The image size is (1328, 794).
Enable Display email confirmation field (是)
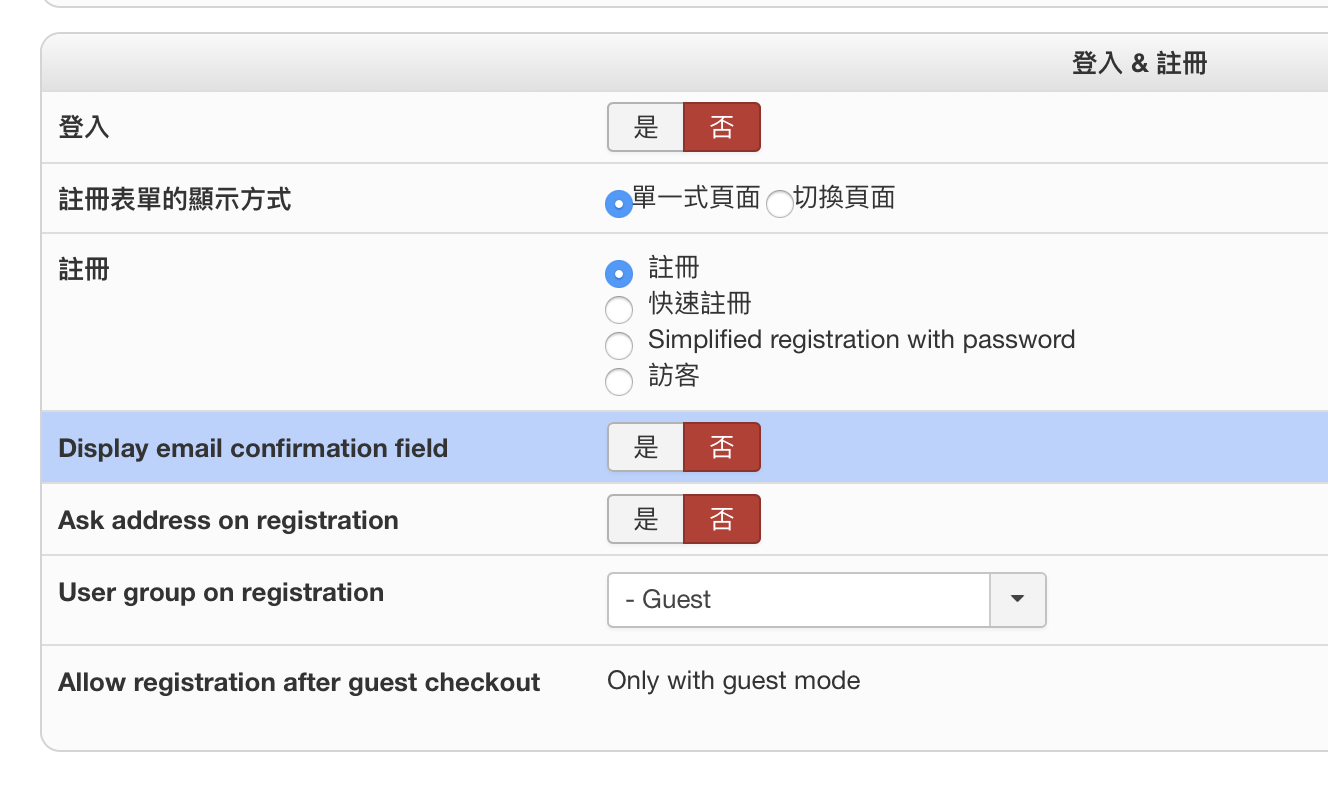coord(646,447)
